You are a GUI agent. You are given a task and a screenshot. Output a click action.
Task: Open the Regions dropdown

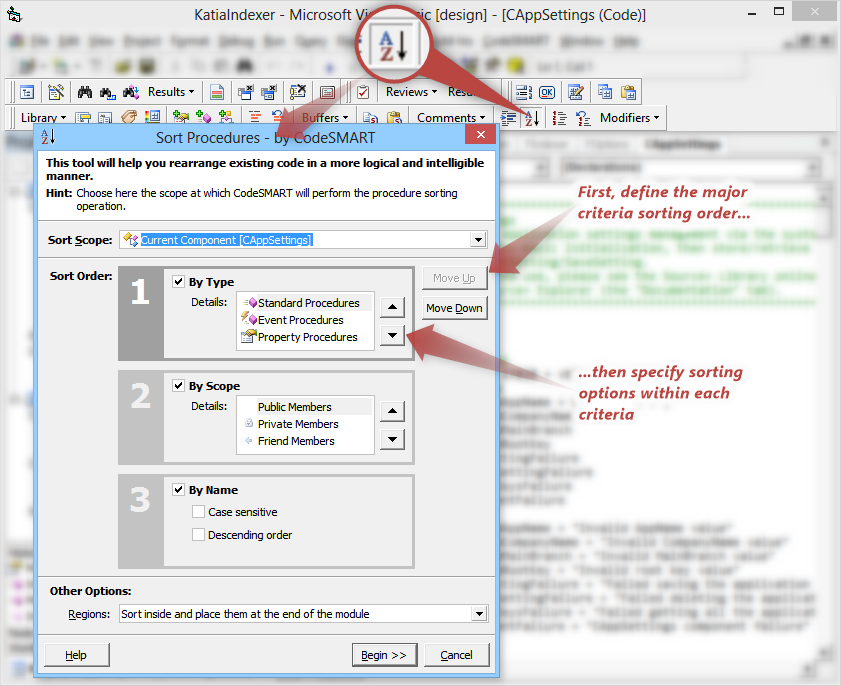(479, 614)
